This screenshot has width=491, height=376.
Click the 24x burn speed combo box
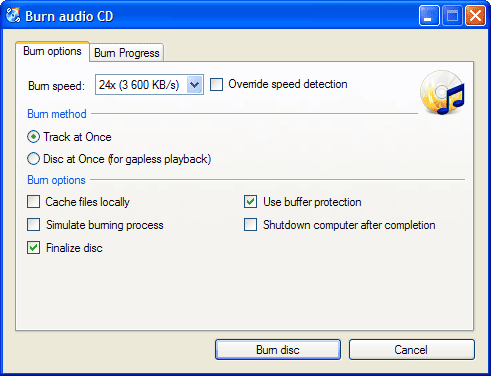tap(149, 85)
